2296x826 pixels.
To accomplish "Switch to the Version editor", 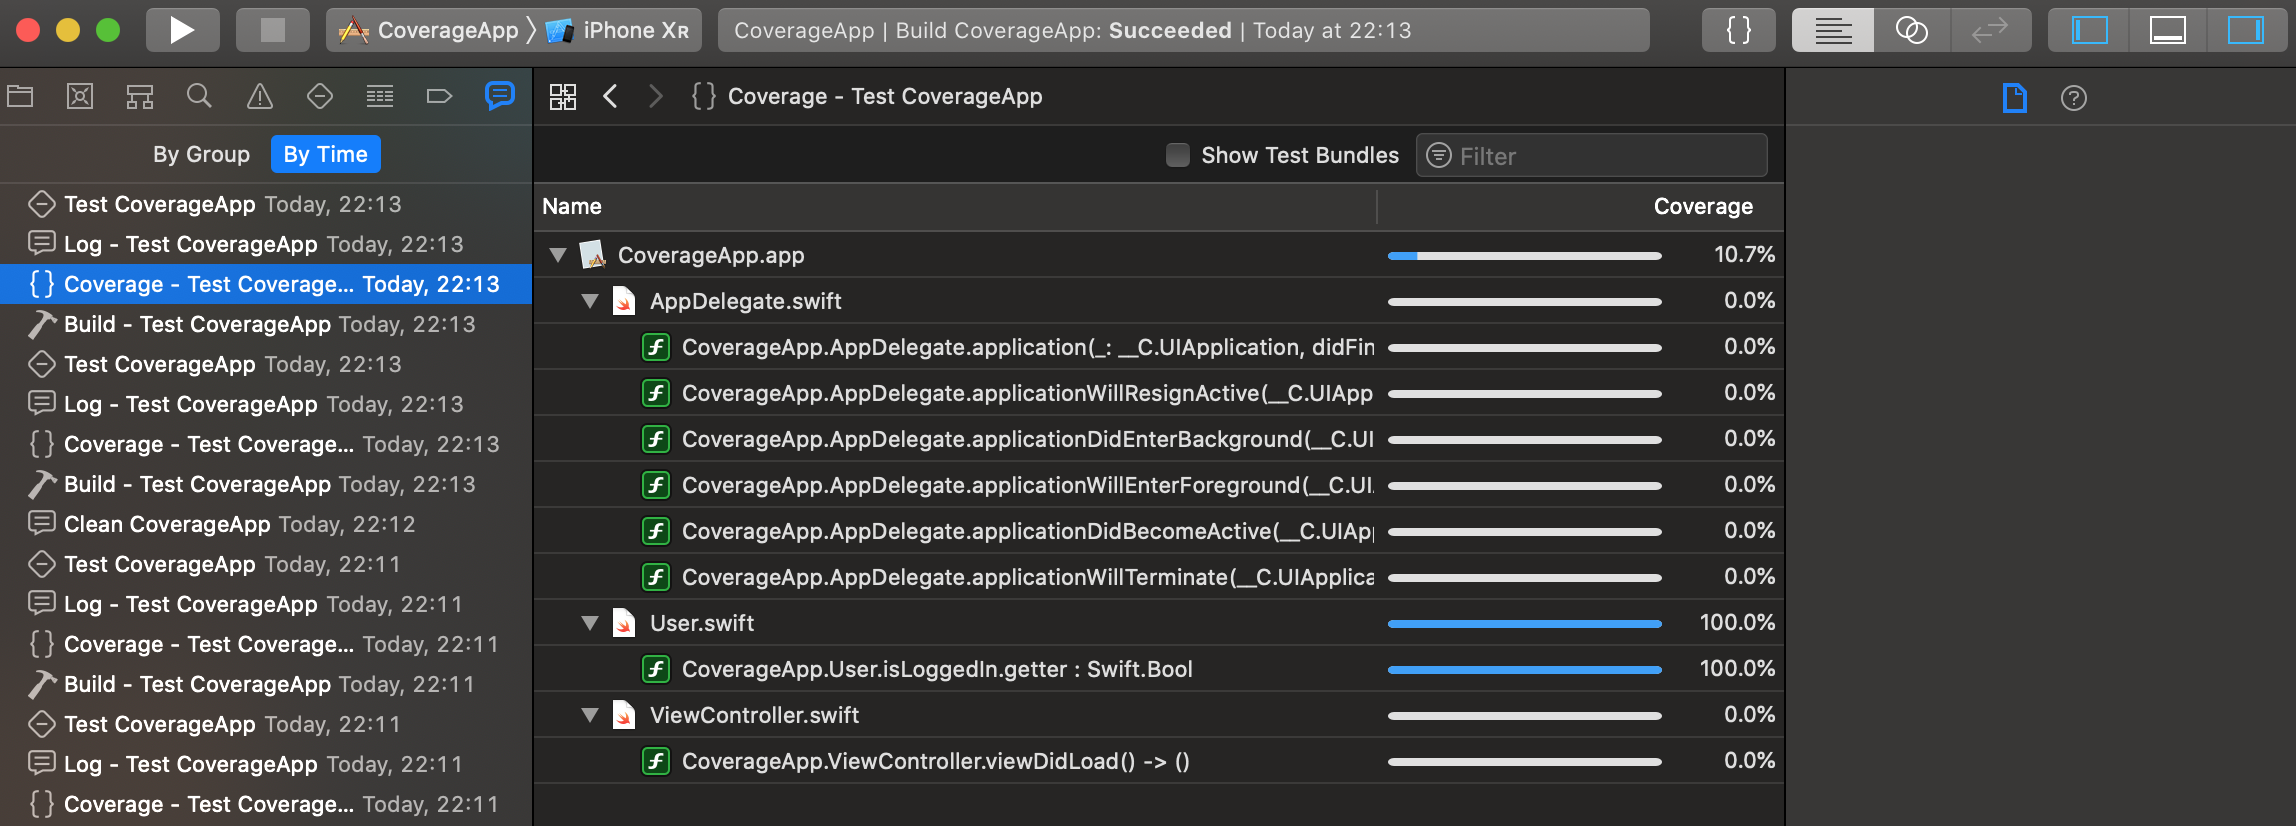I will click(1991, 30).
